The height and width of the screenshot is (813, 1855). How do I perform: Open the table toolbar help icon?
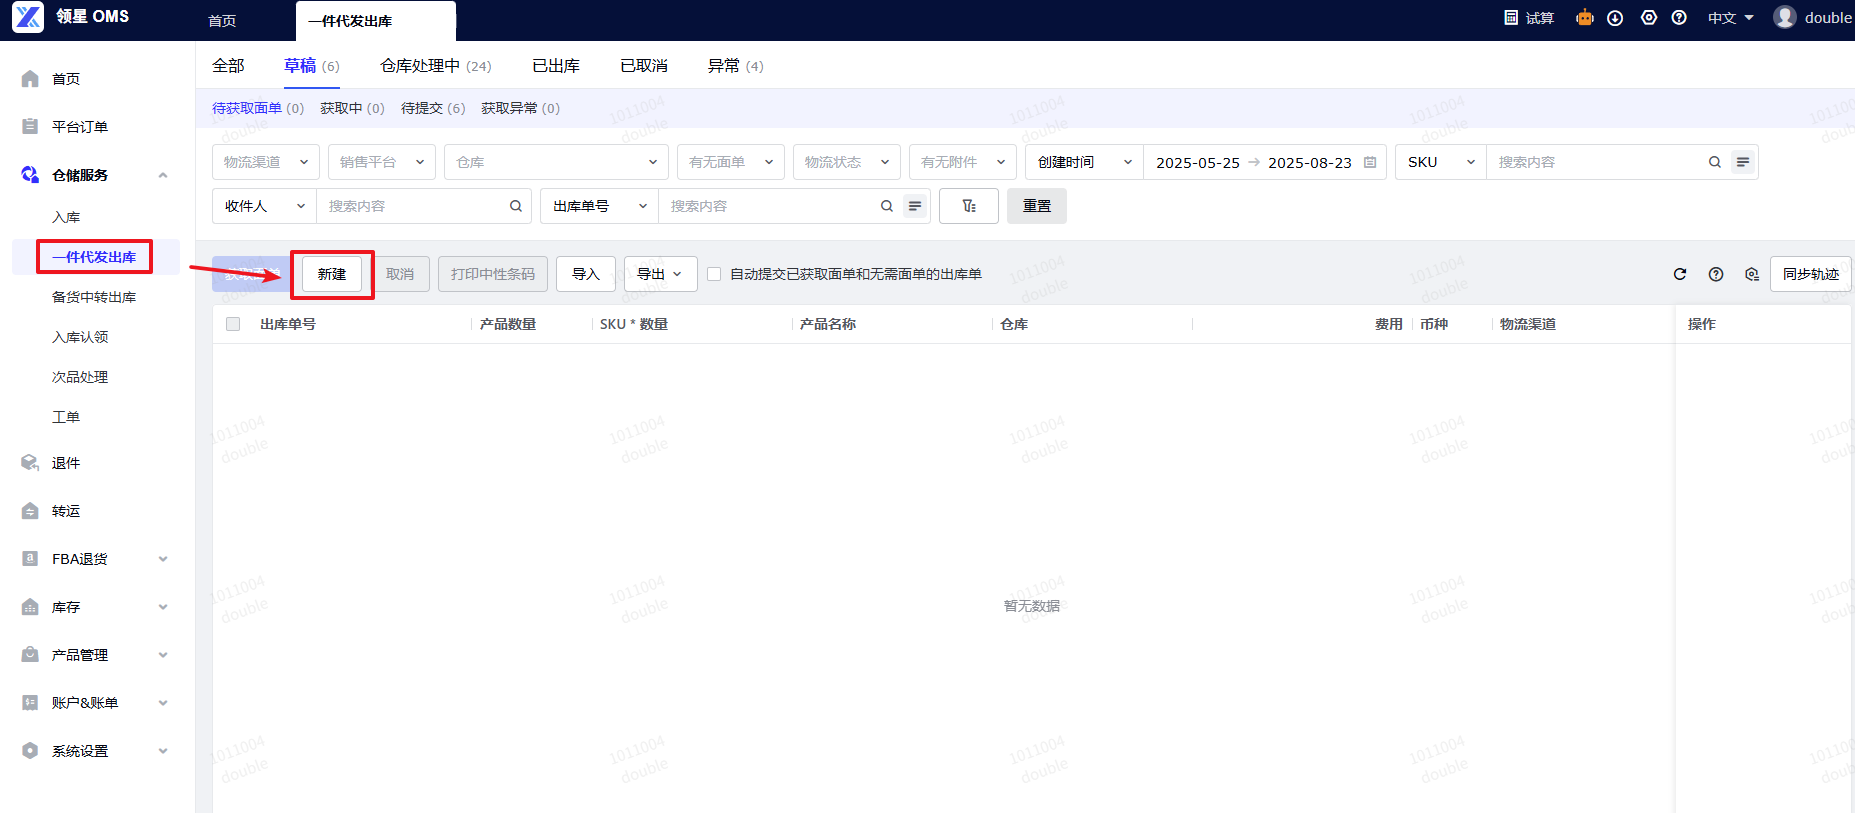[1716, 274]
